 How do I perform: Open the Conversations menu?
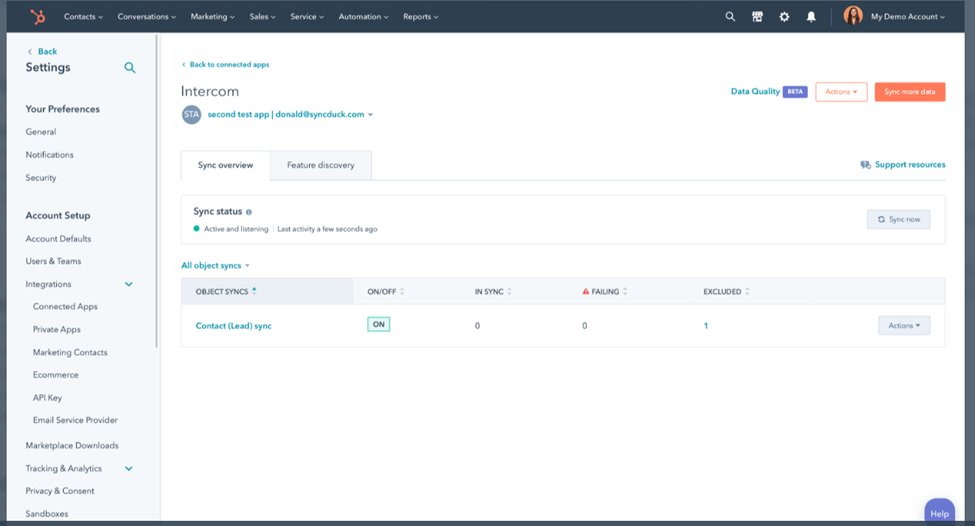(147, 17)
